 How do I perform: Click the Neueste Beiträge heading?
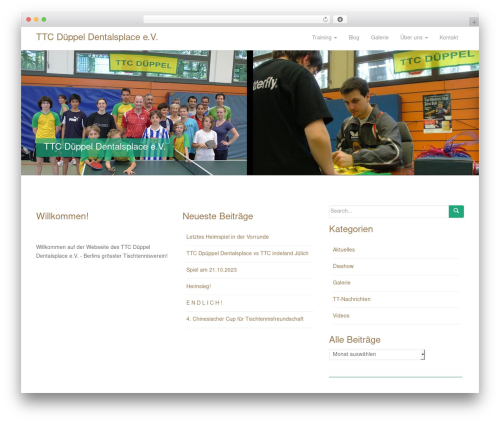click(x=218, y=216)
